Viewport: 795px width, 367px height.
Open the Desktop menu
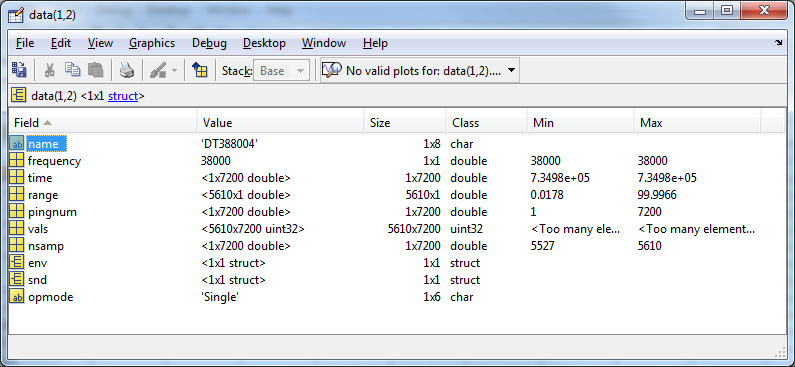tap(264, 43)
